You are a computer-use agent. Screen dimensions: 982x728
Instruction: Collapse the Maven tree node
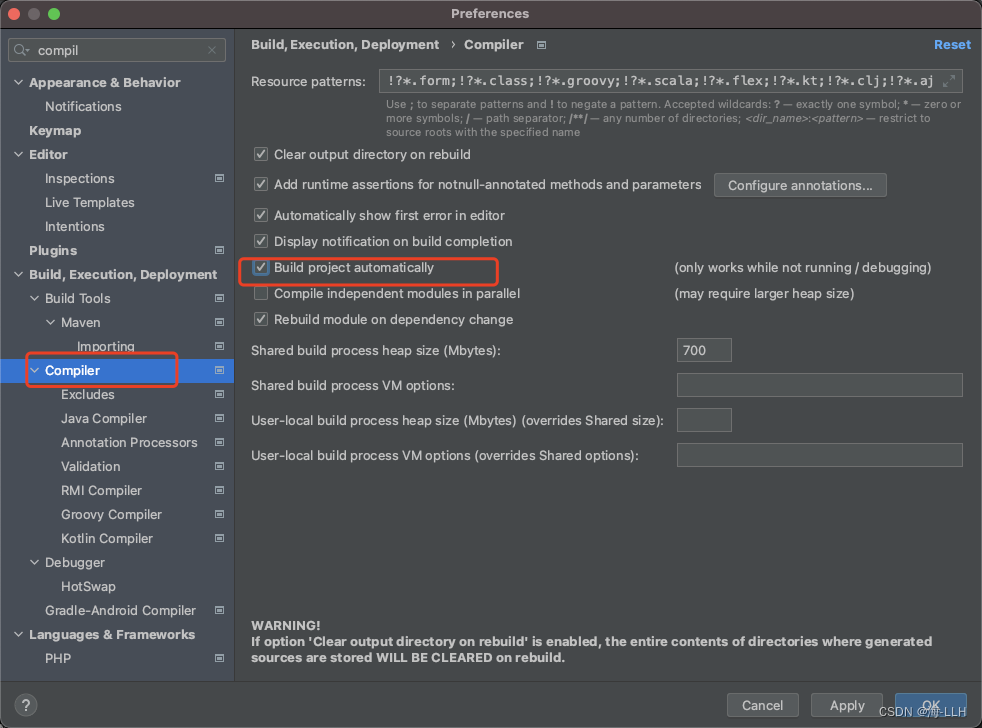tap(51, 323)
